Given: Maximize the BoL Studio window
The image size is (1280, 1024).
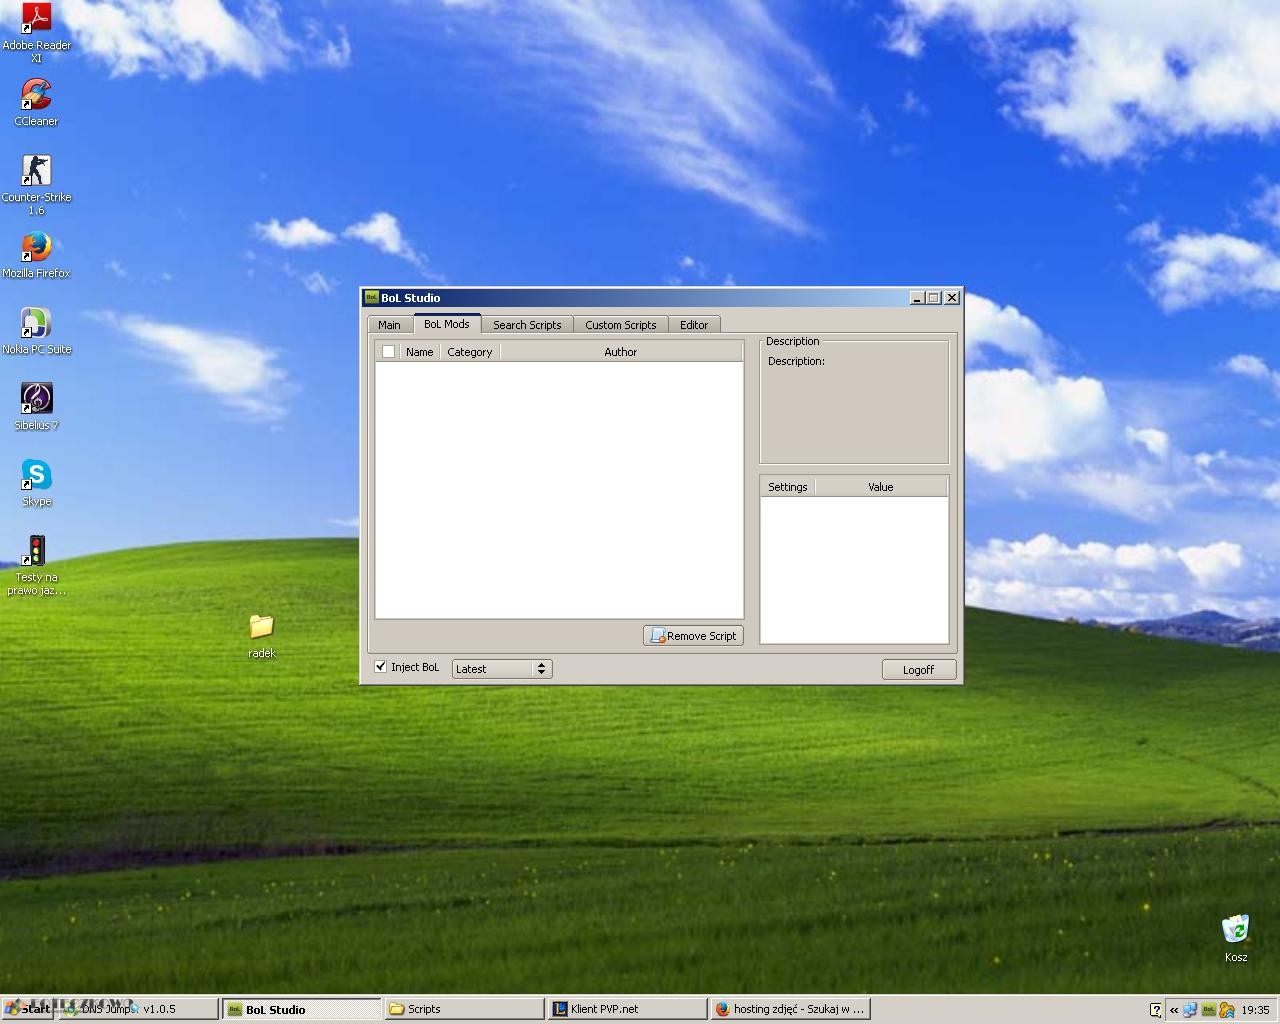Looking at the screenshot, I should tap(934, 298).
